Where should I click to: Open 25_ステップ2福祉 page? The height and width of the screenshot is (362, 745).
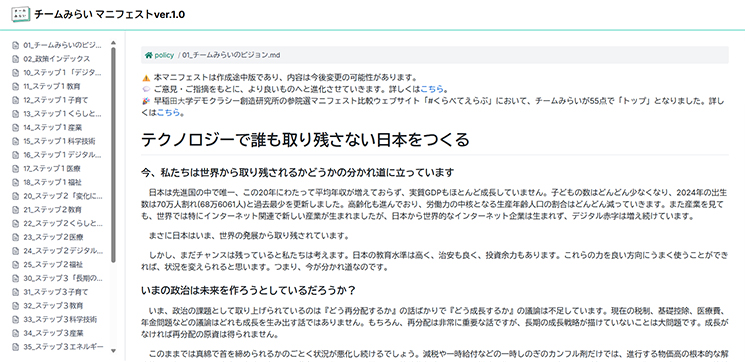(x=53, y=265)
